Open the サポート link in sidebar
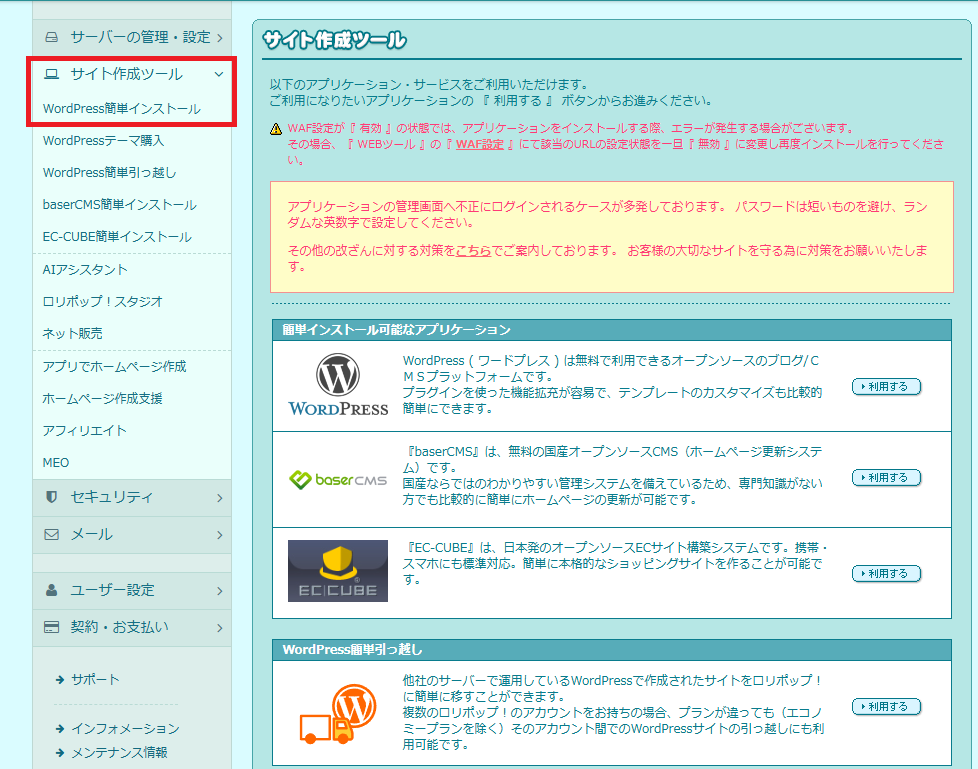This screenshot has width=978, height=769. [94, 680]
